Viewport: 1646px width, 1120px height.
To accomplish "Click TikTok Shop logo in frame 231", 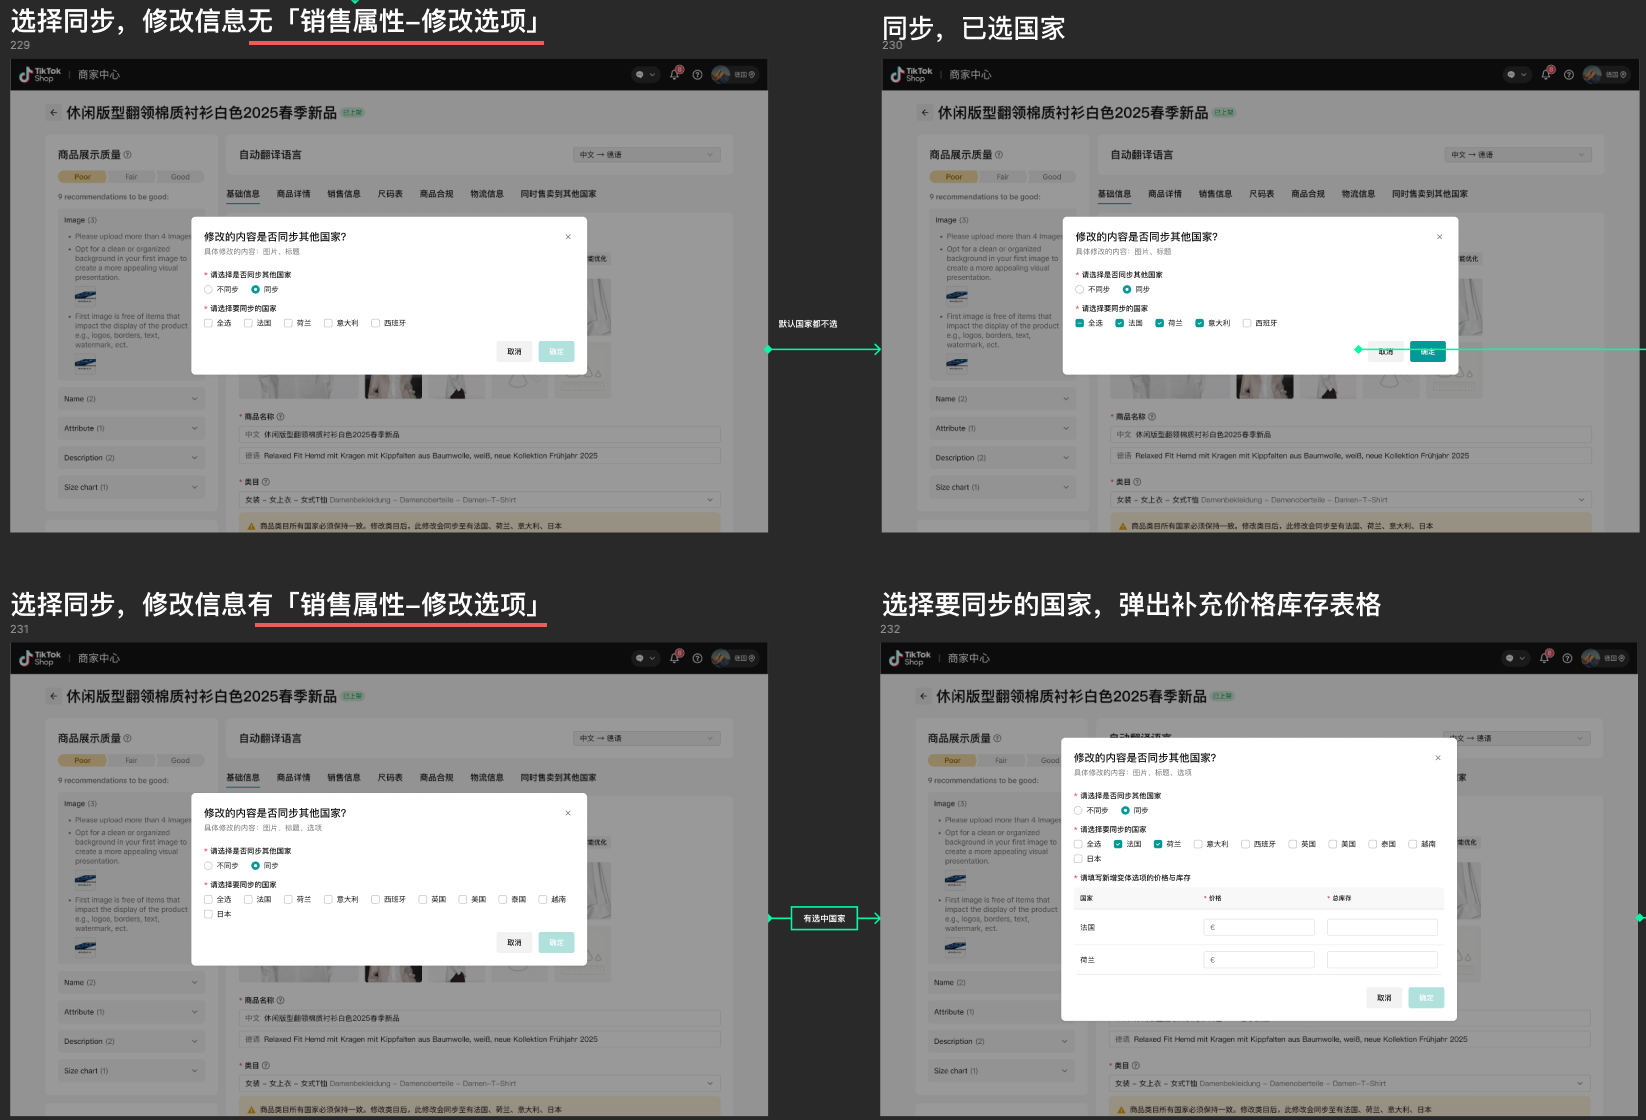I will click(x=40, y=658).
